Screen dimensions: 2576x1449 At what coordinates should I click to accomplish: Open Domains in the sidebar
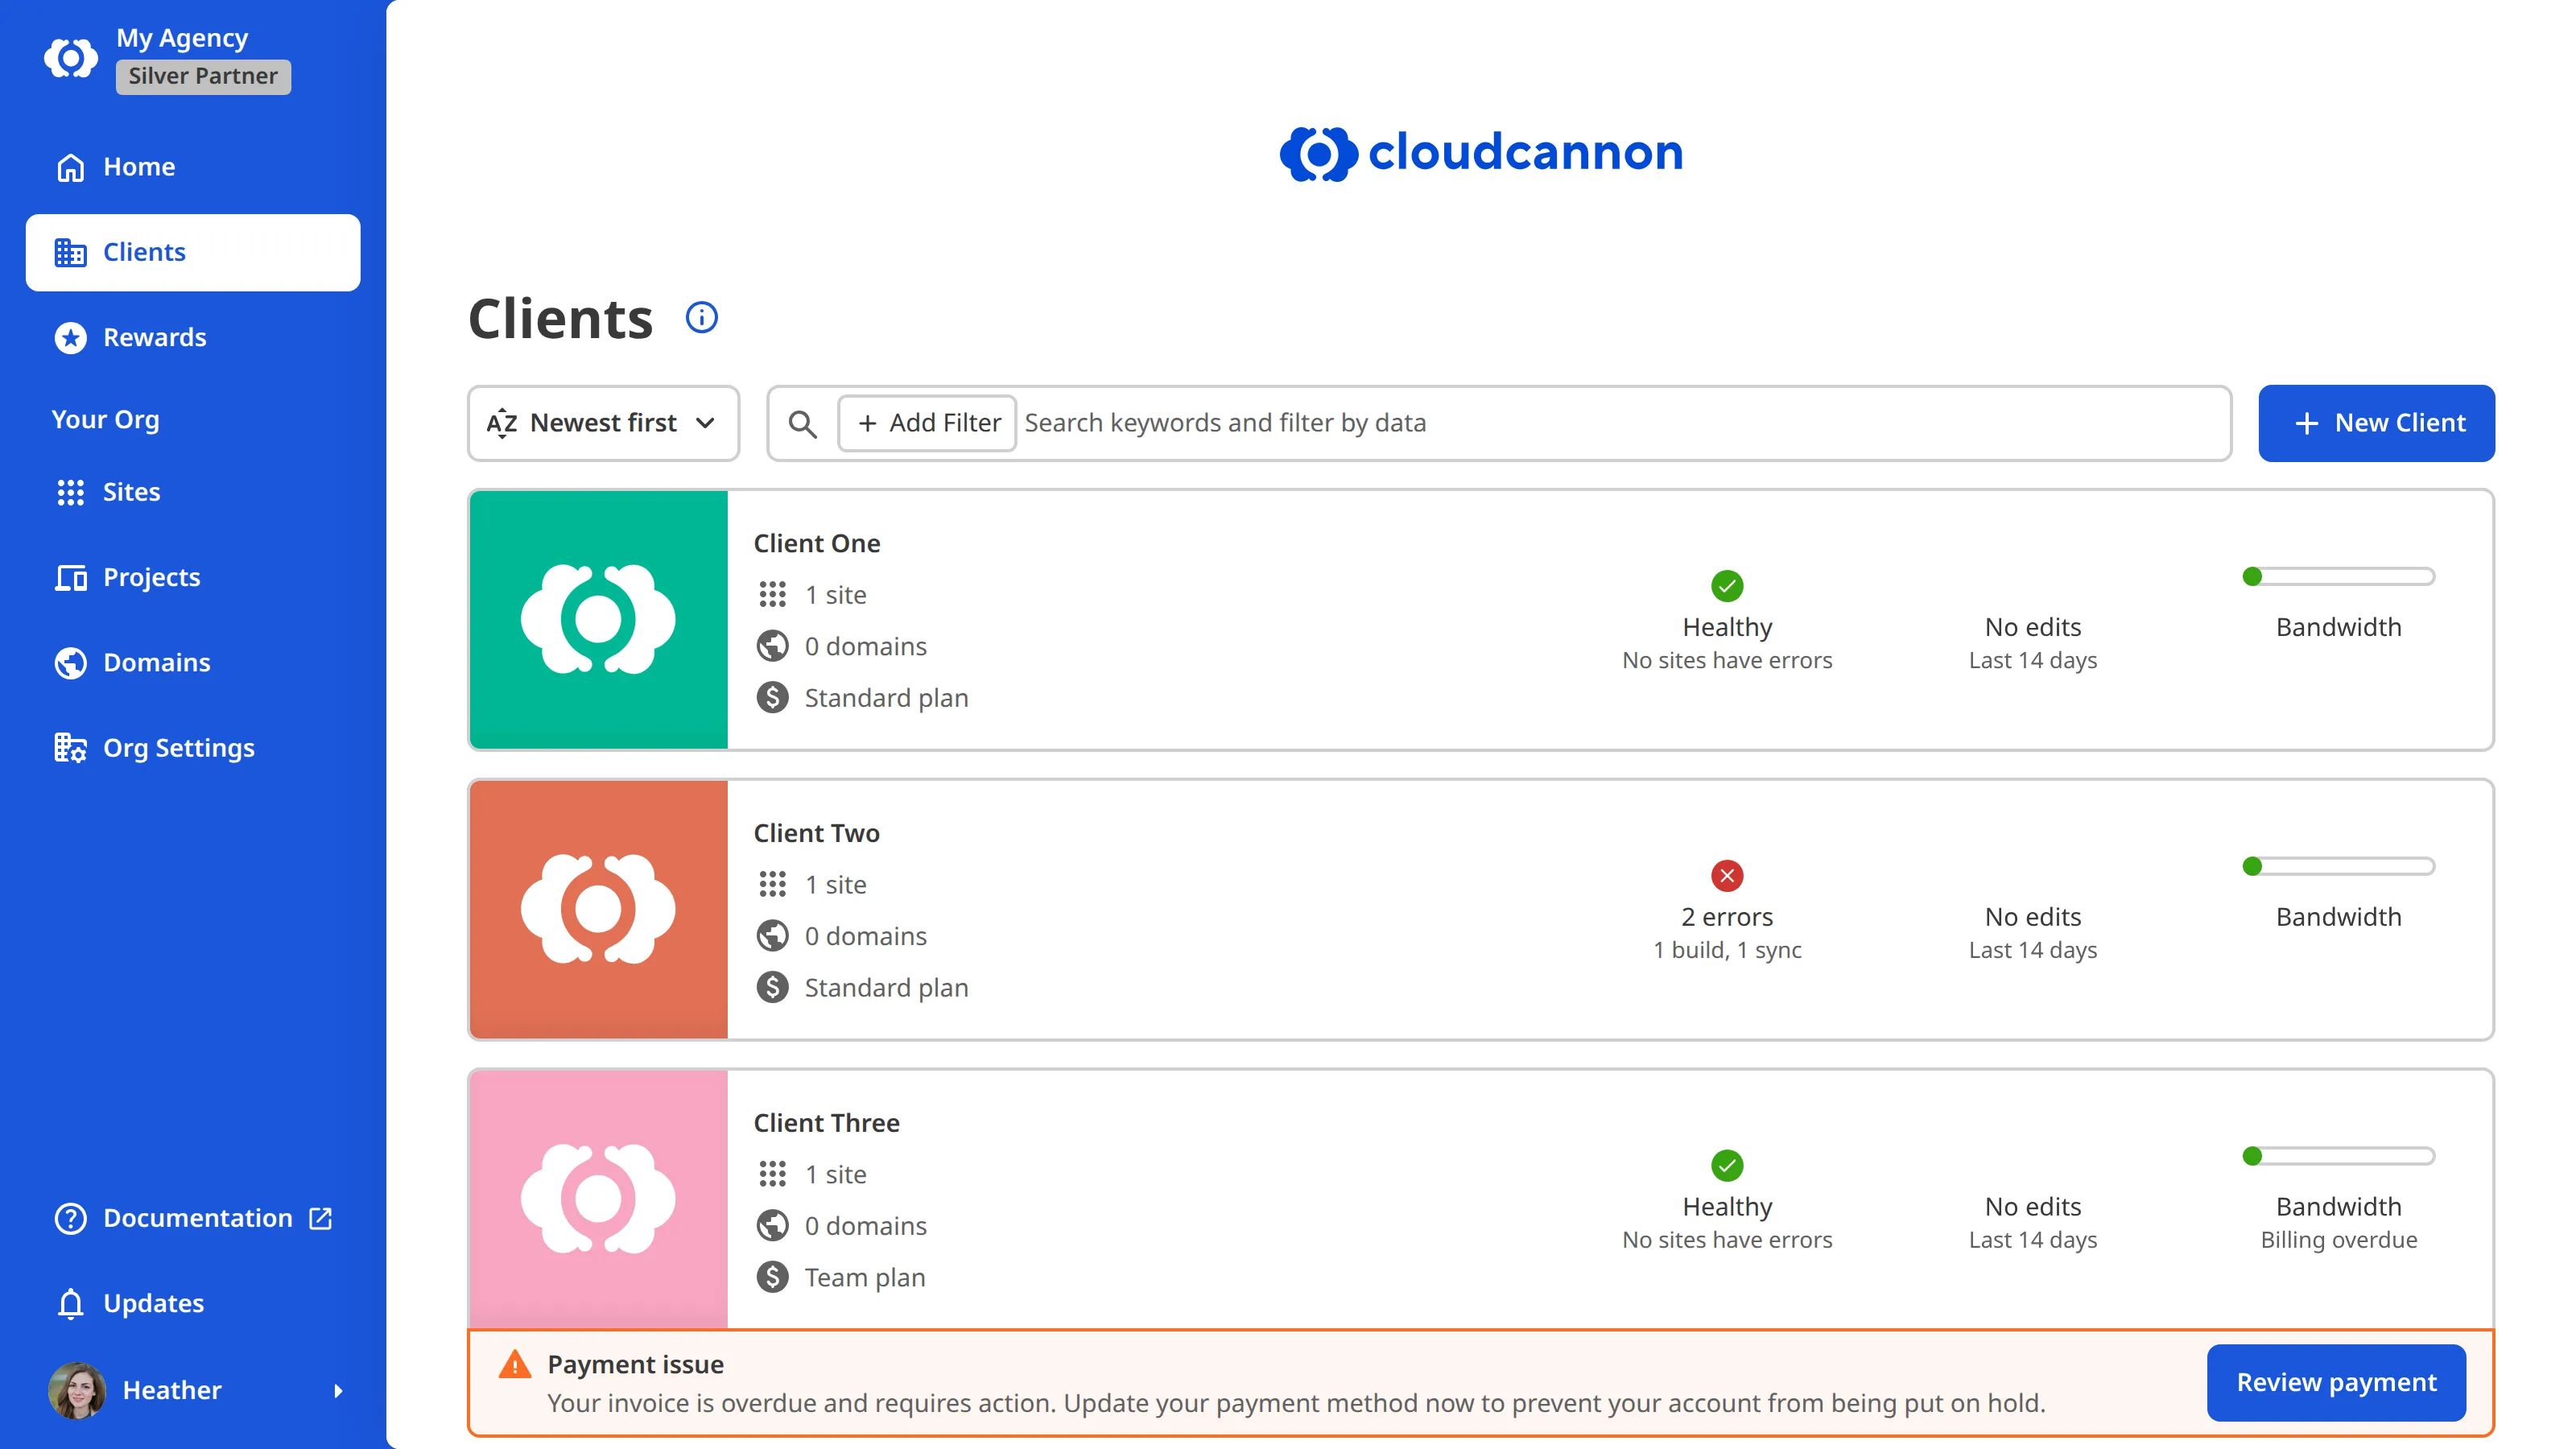coord(193,663)
